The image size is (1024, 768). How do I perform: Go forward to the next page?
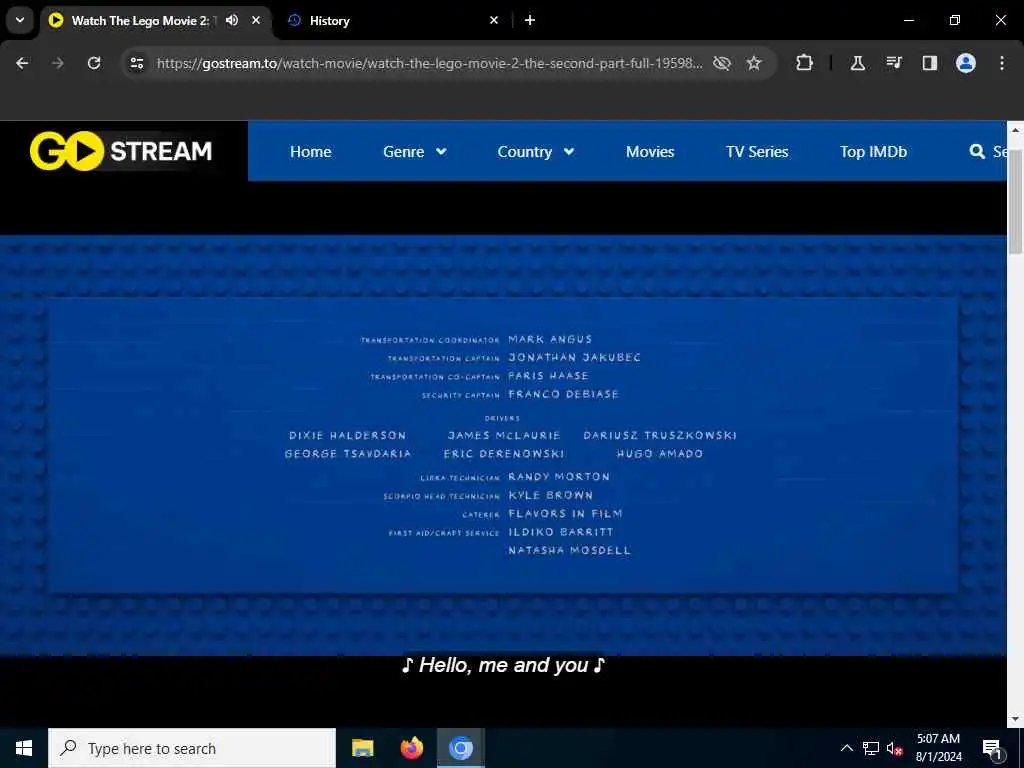coord(57,63)
